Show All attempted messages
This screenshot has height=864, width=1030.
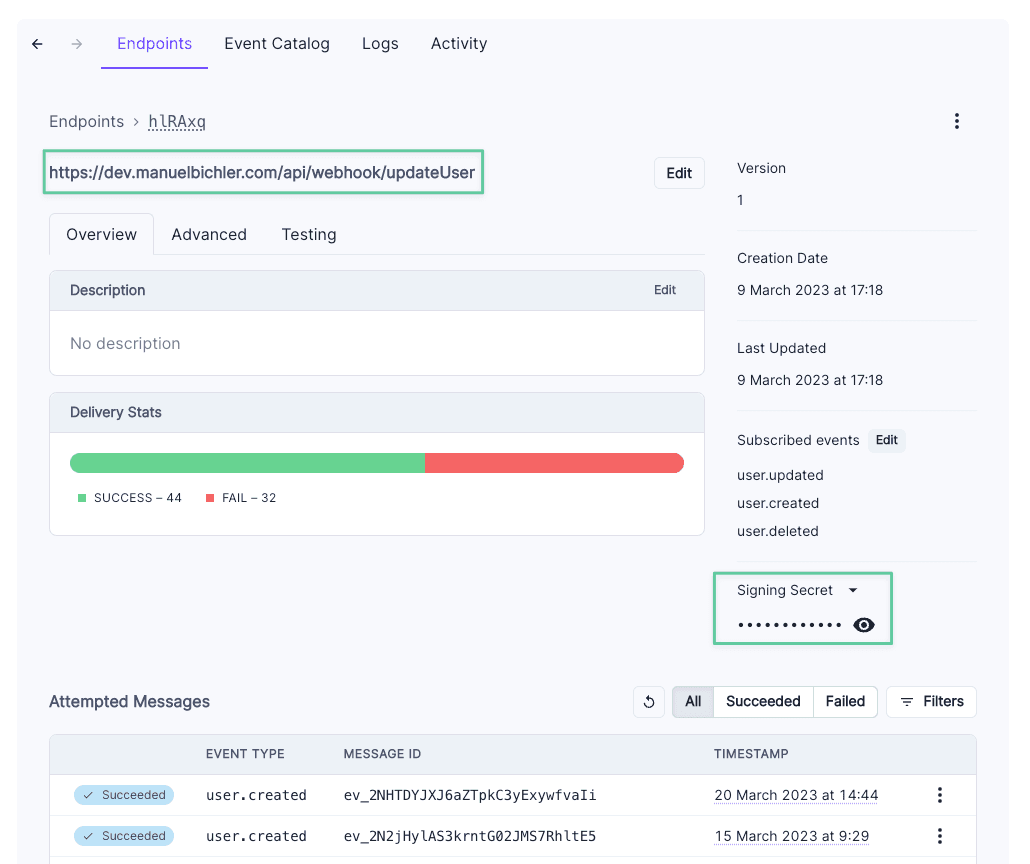[x=693, y=702]
